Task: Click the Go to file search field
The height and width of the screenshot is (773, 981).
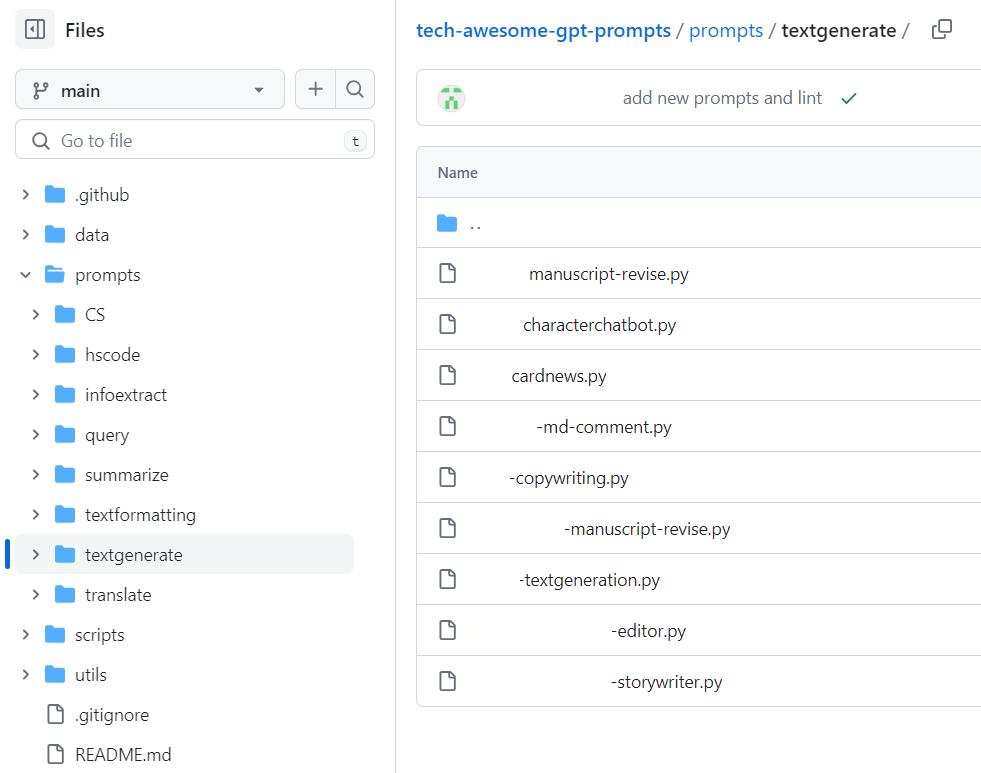Action: tap(195, 141)
